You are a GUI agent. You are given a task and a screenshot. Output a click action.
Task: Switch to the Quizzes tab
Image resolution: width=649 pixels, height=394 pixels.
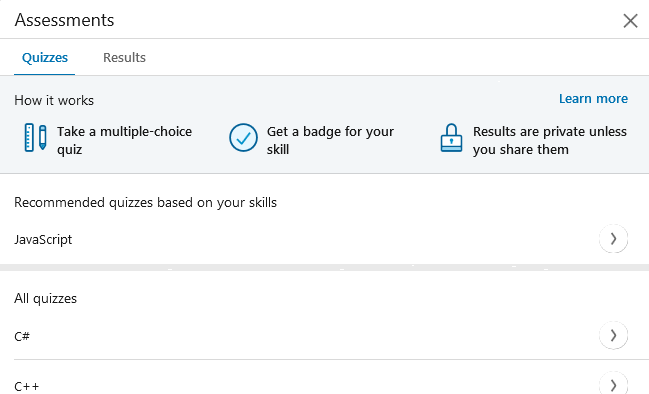(x=45, y=58)
